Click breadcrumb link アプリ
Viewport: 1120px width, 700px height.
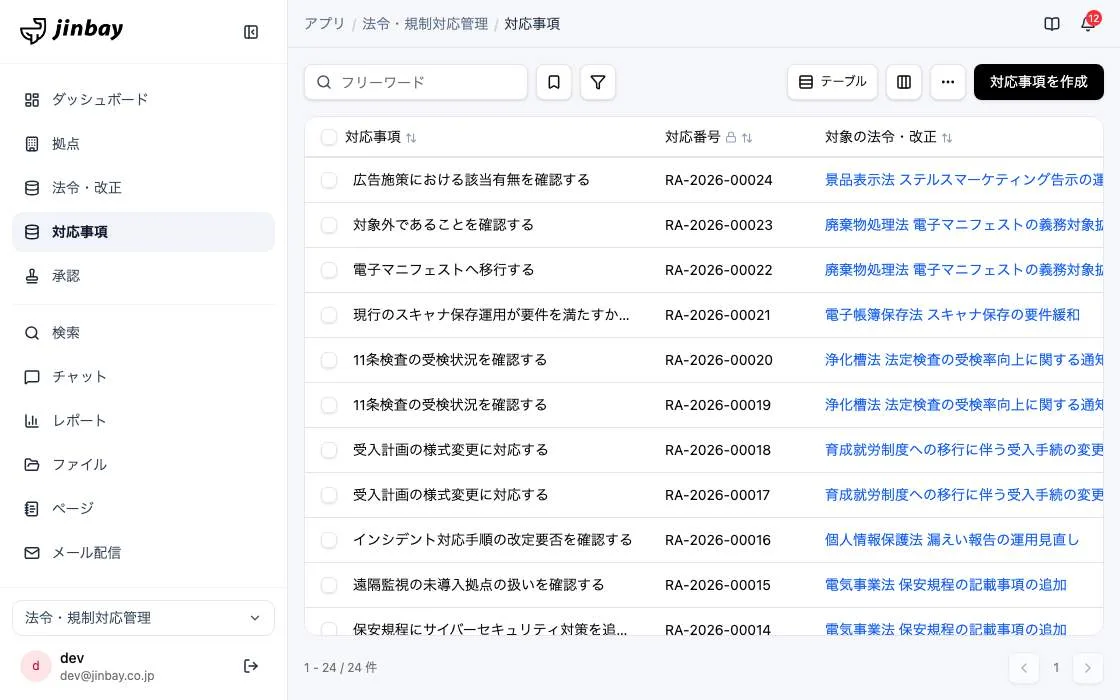(324, 24)
